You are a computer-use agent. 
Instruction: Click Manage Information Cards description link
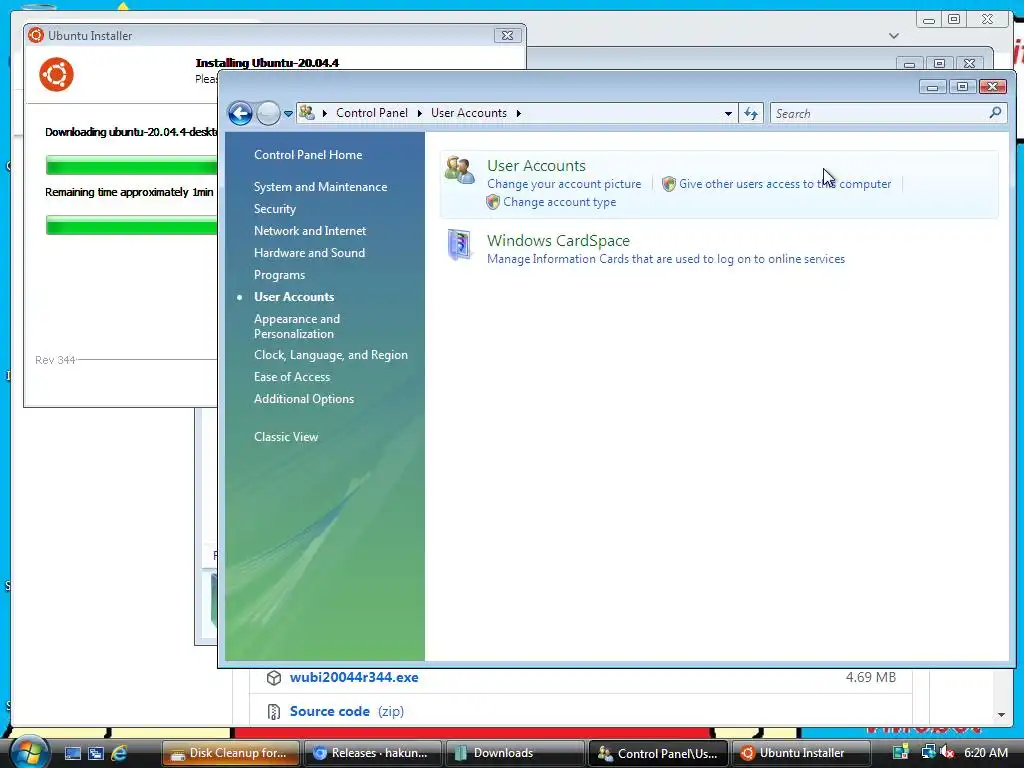(666, 259)
